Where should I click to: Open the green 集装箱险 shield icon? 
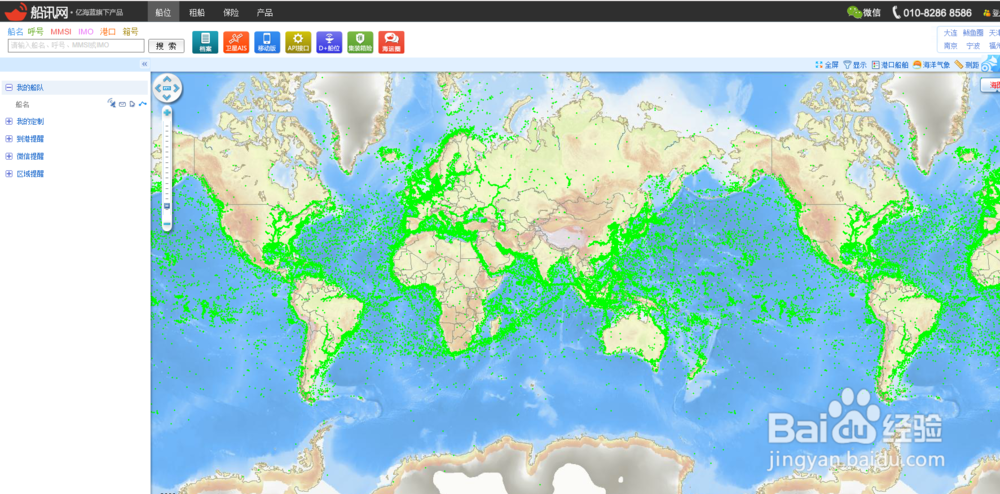tap(360, 42)
